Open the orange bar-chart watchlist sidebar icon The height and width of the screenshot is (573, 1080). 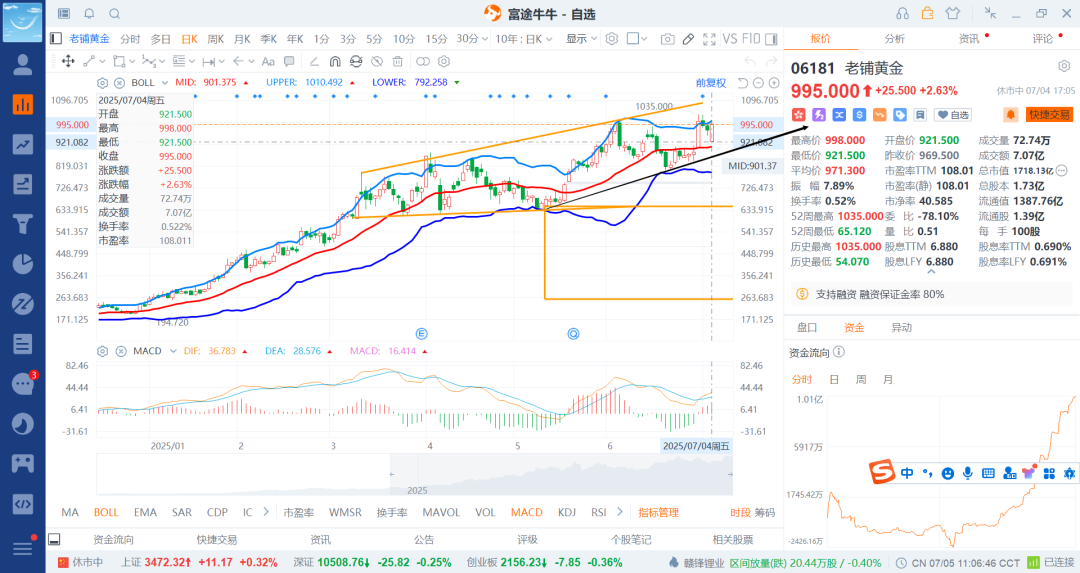pos(23,104)
